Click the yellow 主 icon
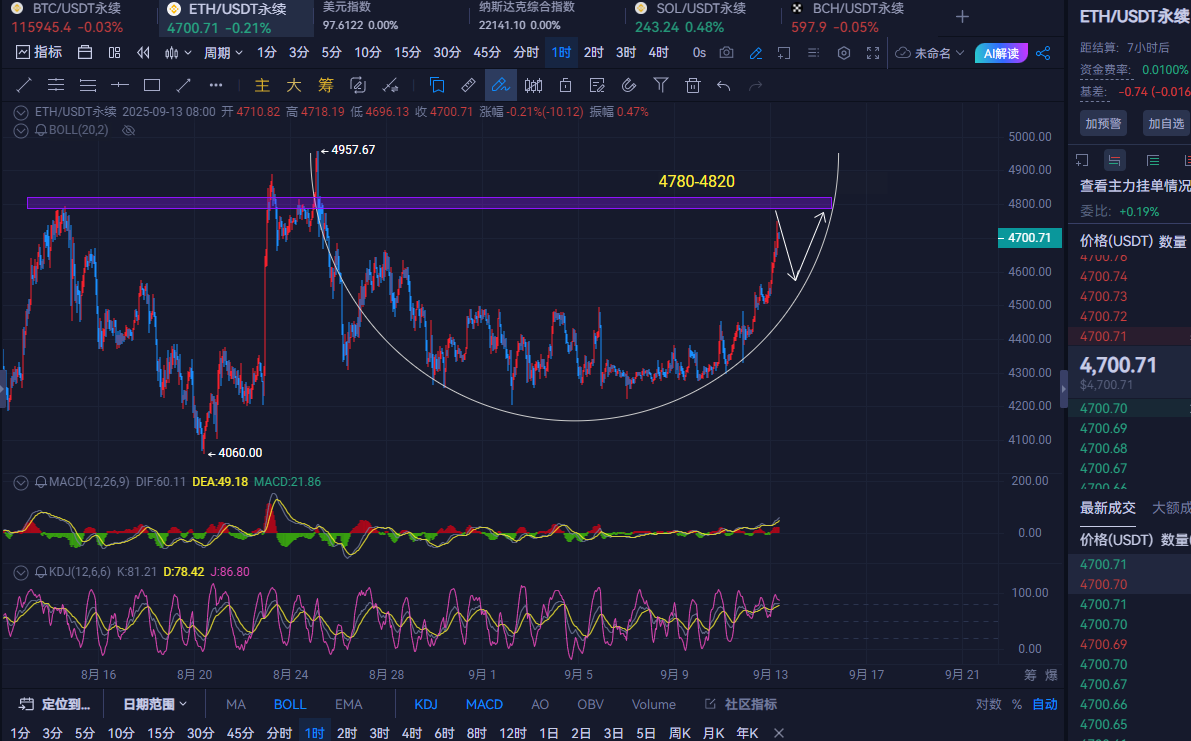 [x=262, y=85]
